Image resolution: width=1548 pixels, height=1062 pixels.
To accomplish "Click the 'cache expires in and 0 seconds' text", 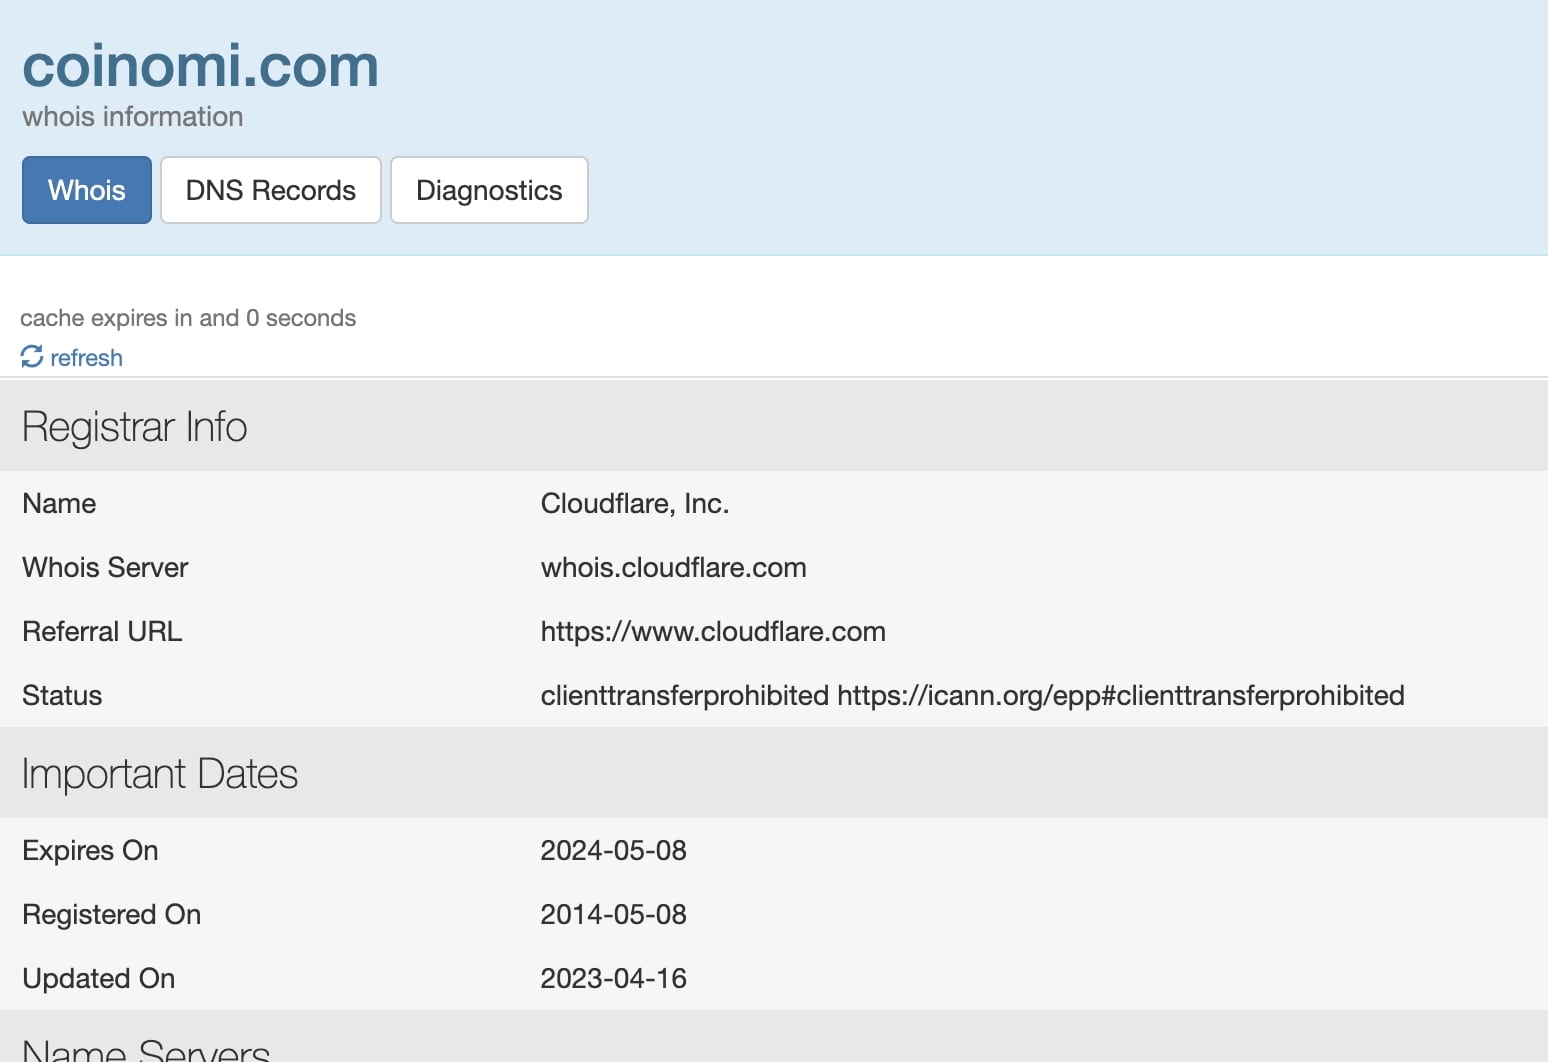I will point(188,318).
